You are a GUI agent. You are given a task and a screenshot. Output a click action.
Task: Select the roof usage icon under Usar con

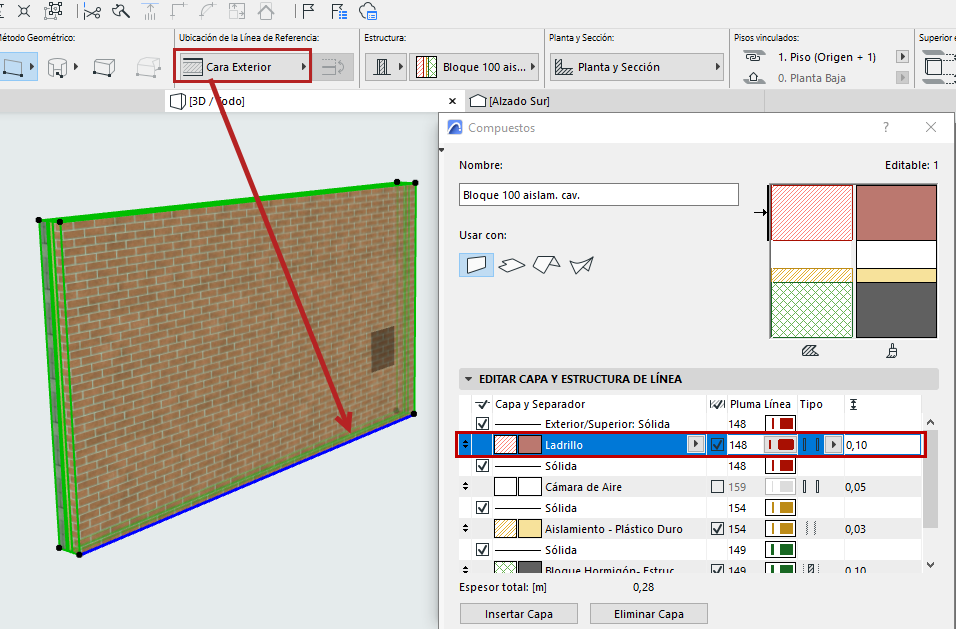pos(546,265)
